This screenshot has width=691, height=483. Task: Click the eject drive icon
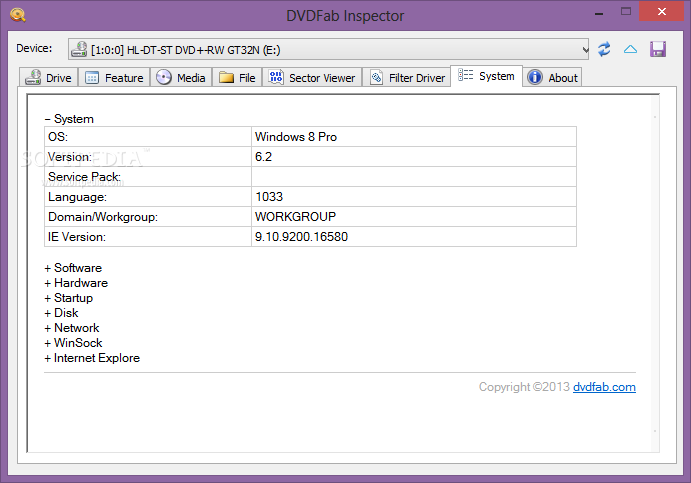tap(631, 49)
